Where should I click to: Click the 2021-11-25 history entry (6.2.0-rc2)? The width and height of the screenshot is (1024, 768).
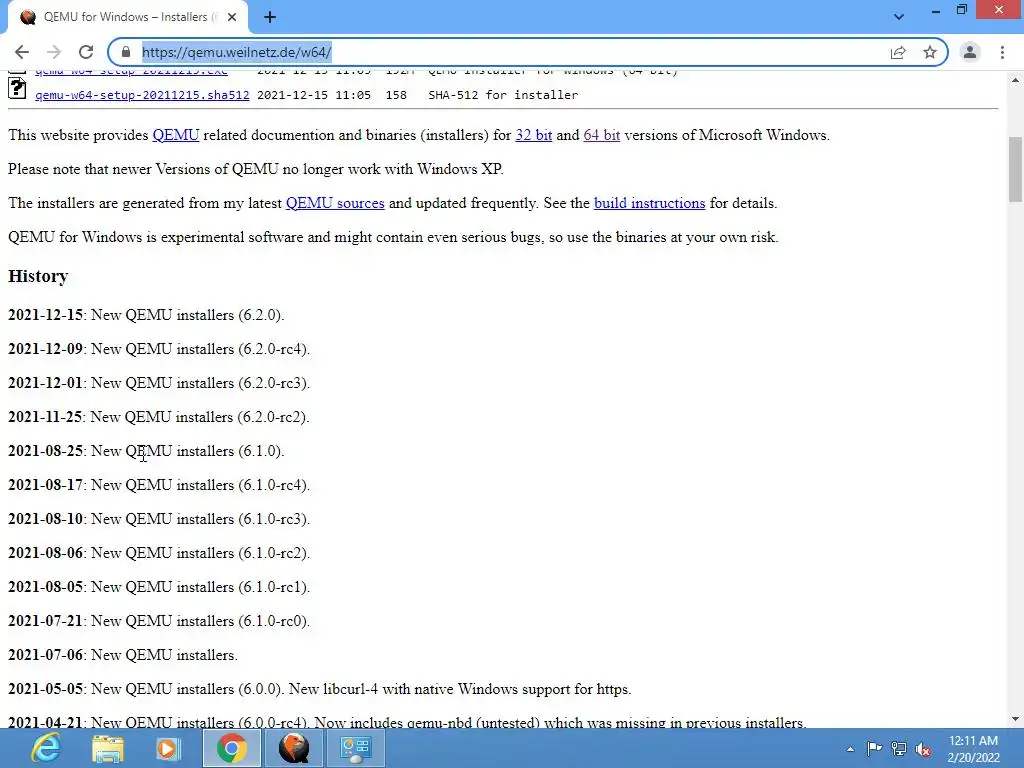tap(159, 417)
